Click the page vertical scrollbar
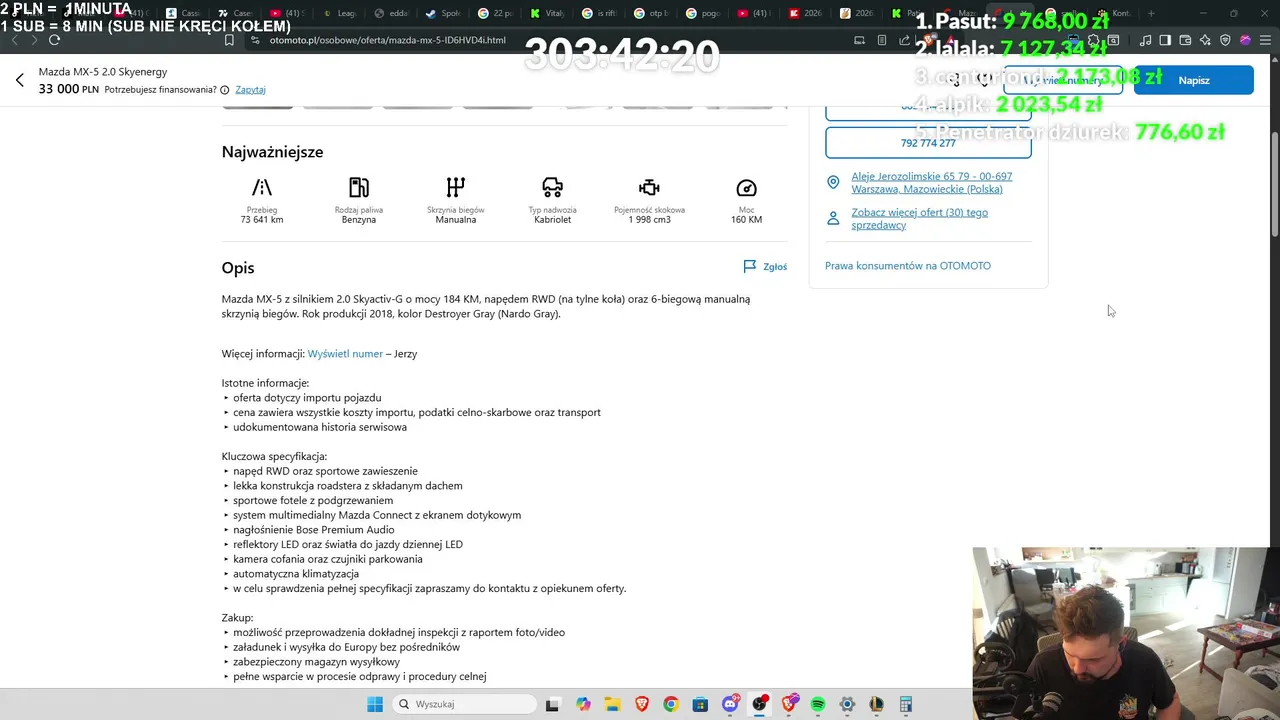1280x720 pixels. point(1274,185)
